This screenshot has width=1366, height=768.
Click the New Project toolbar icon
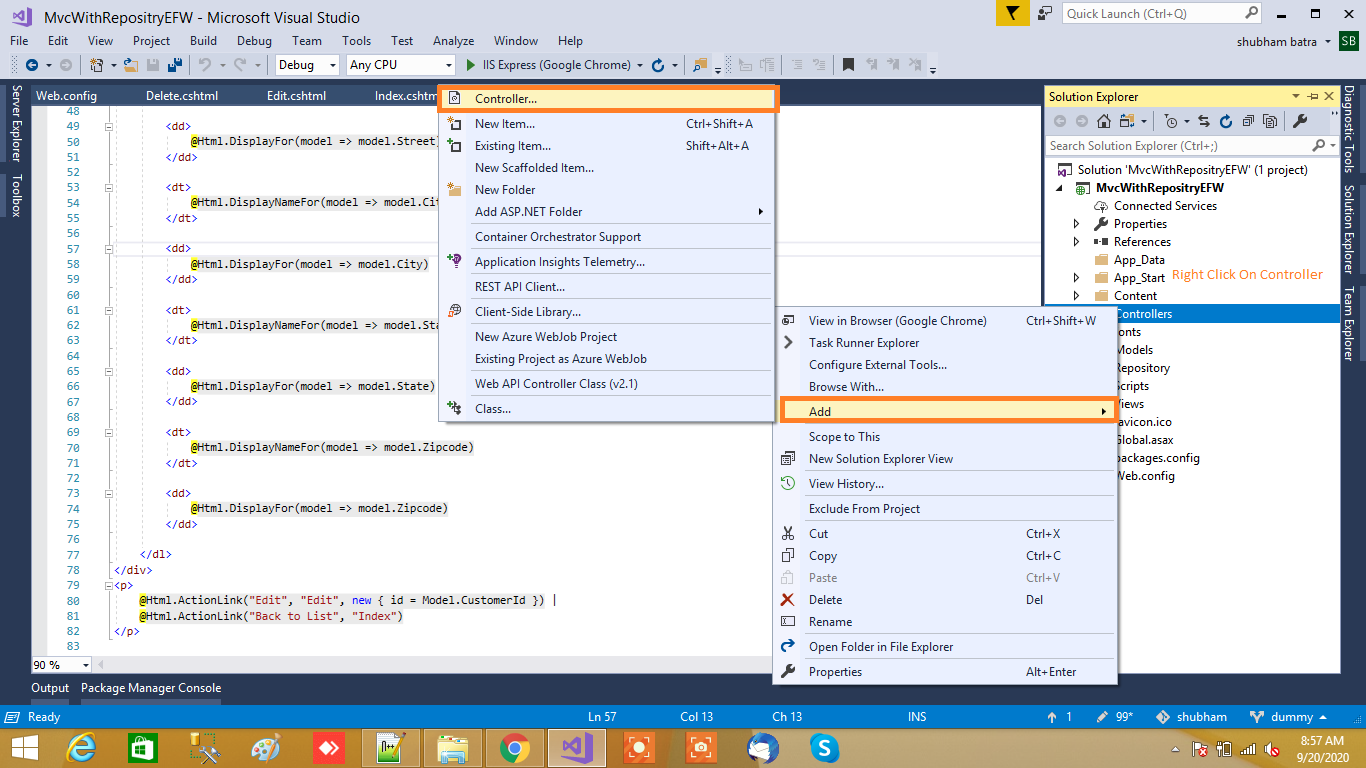pos(97,65)
